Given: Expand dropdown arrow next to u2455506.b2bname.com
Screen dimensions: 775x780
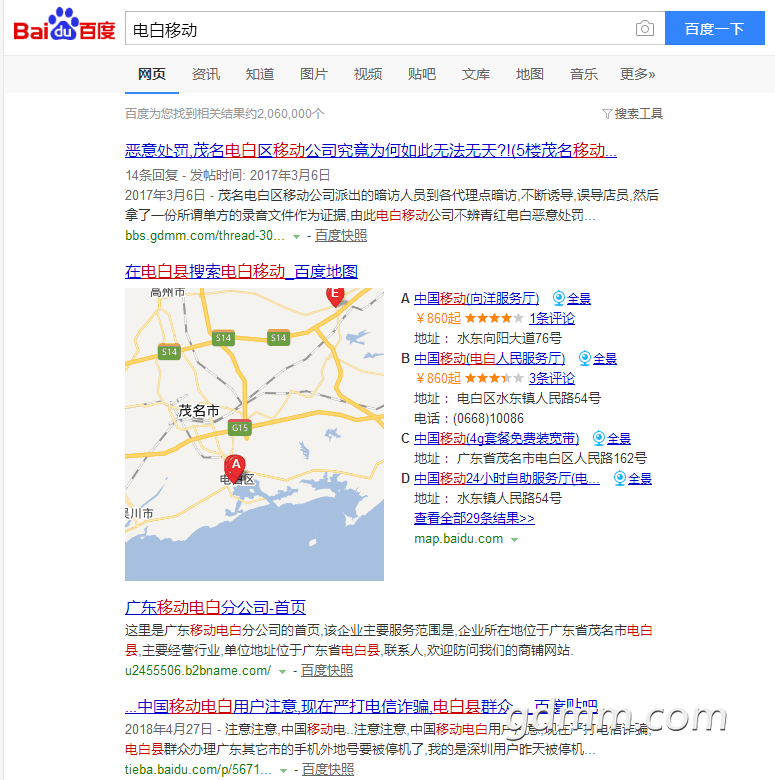Looking at the screenshot, I should 283,672.
